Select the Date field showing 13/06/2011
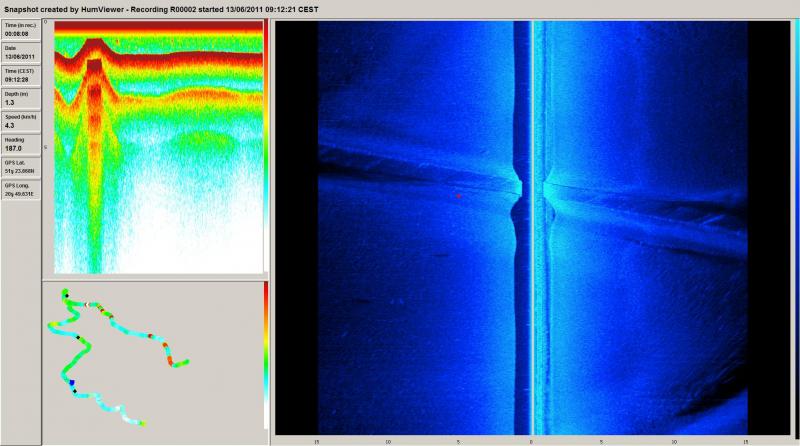Screen dimensions: 800x446 pyautogui.click(x=21, y=57)
